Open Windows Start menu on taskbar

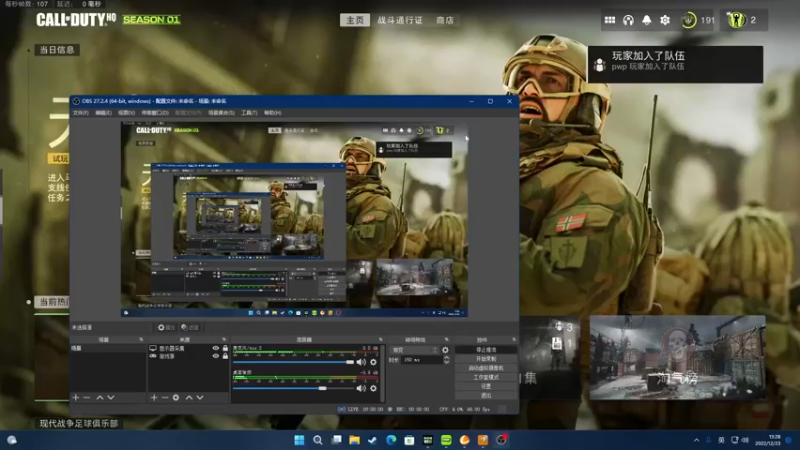point(299,440)
